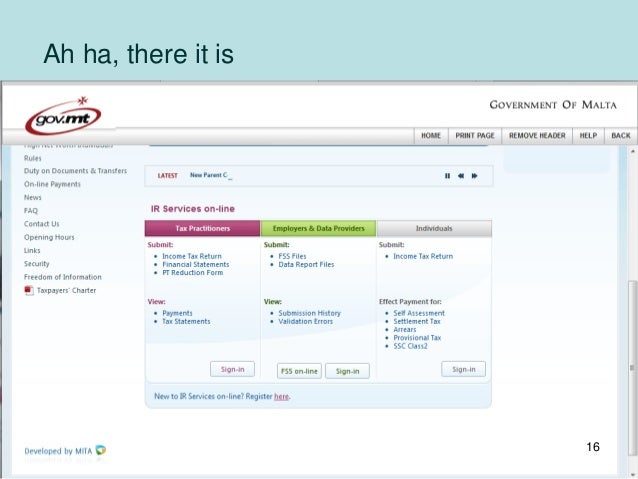Open PT Reduction Form link
638x479 pixels.
tap(192, 272)
